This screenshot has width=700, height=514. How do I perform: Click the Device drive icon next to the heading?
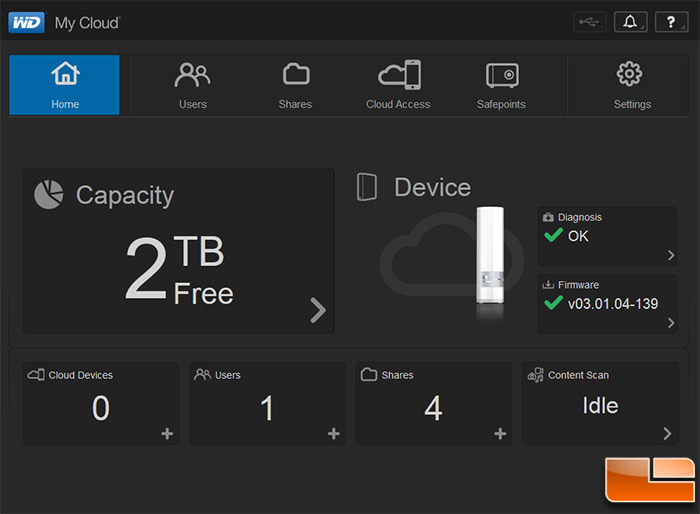[367, 187]
